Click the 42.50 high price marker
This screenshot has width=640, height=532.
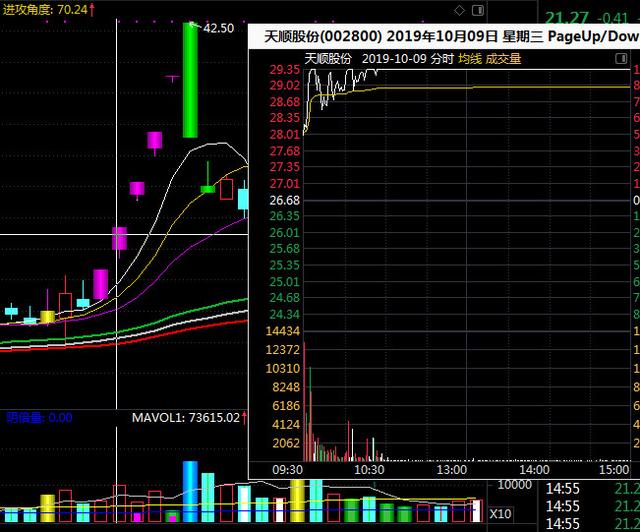click(x=219, y=28)
